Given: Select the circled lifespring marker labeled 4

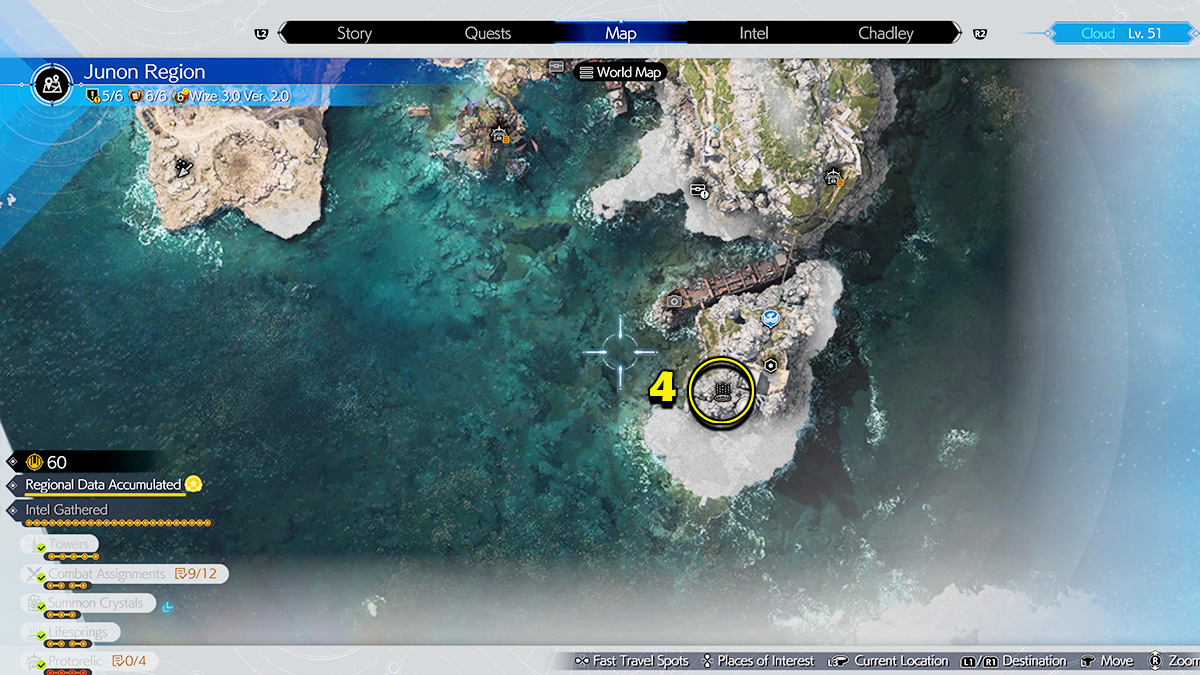Looking at the screenshot, I should point(721,390).
